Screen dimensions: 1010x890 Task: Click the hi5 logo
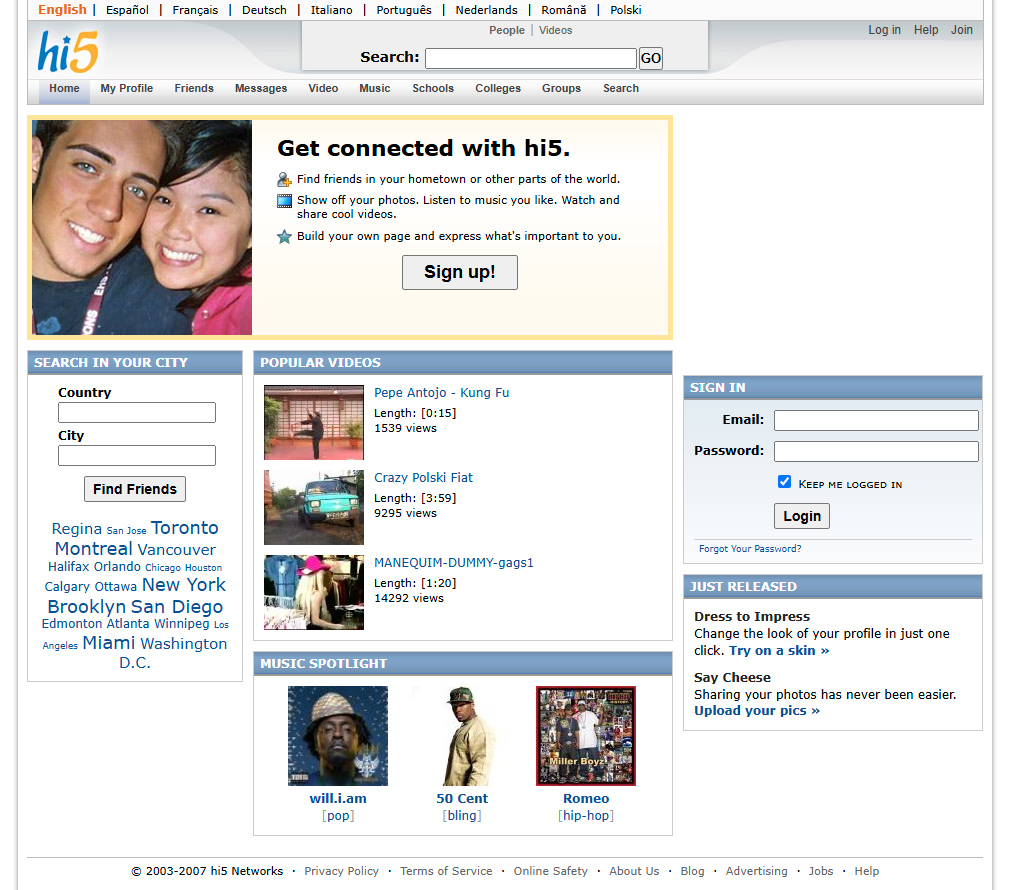[x=68, y=52]
